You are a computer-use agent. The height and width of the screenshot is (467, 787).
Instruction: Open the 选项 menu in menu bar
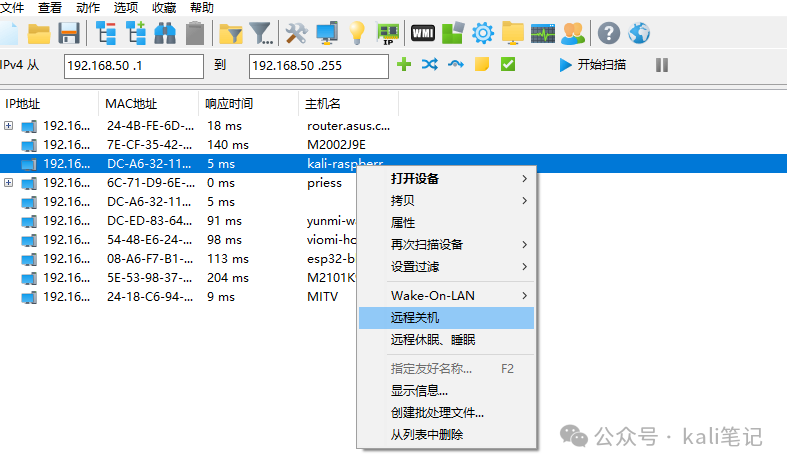pos(126,7)
